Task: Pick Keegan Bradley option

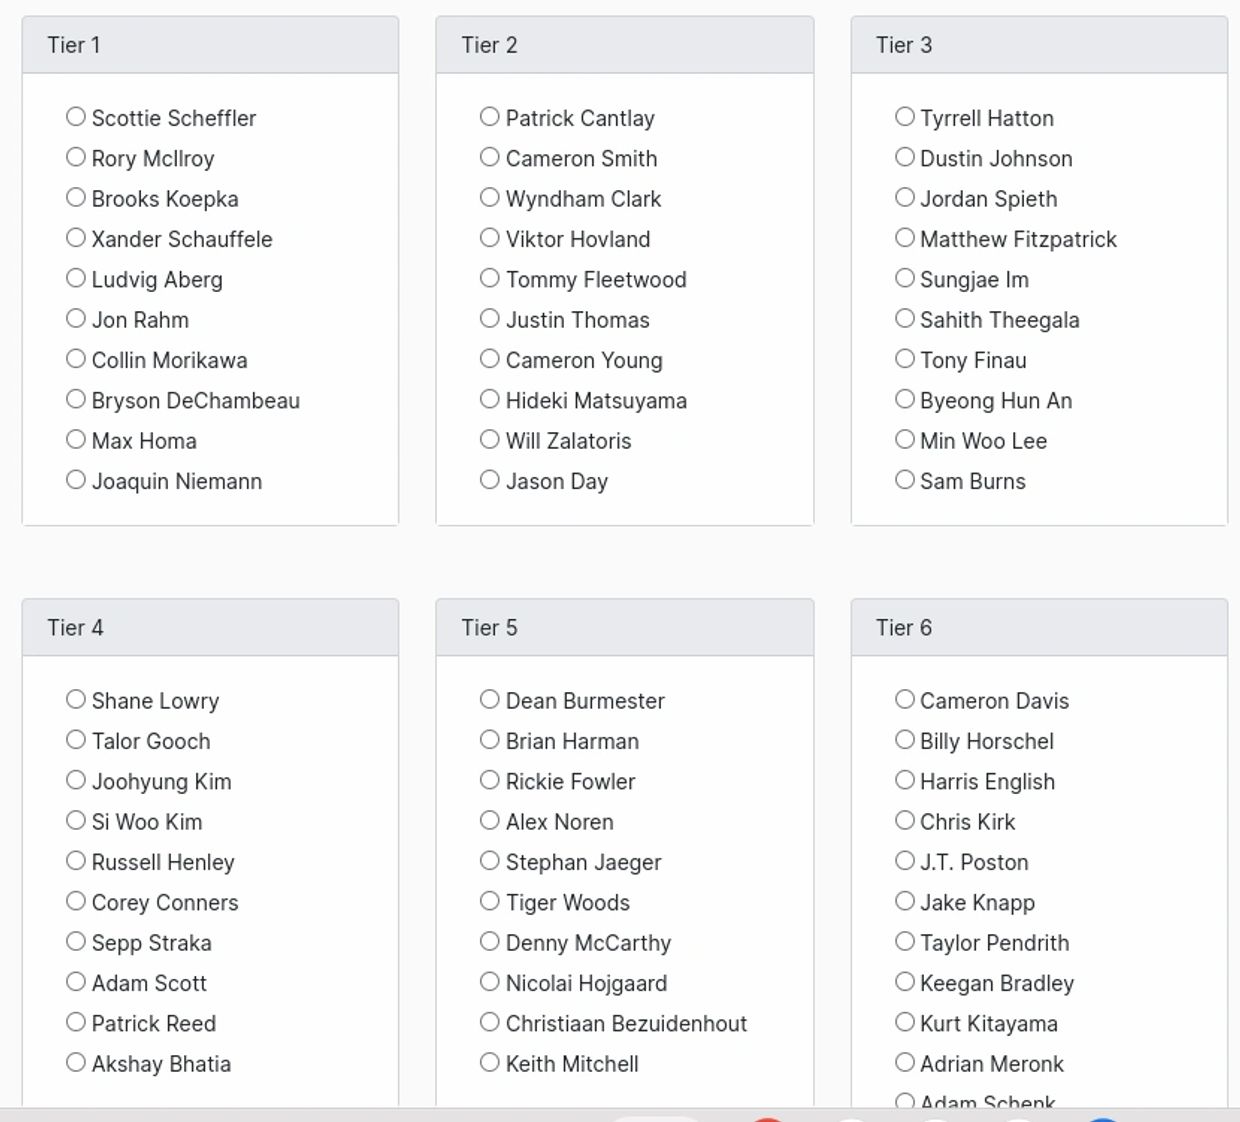Action: (x=905, y=982)
